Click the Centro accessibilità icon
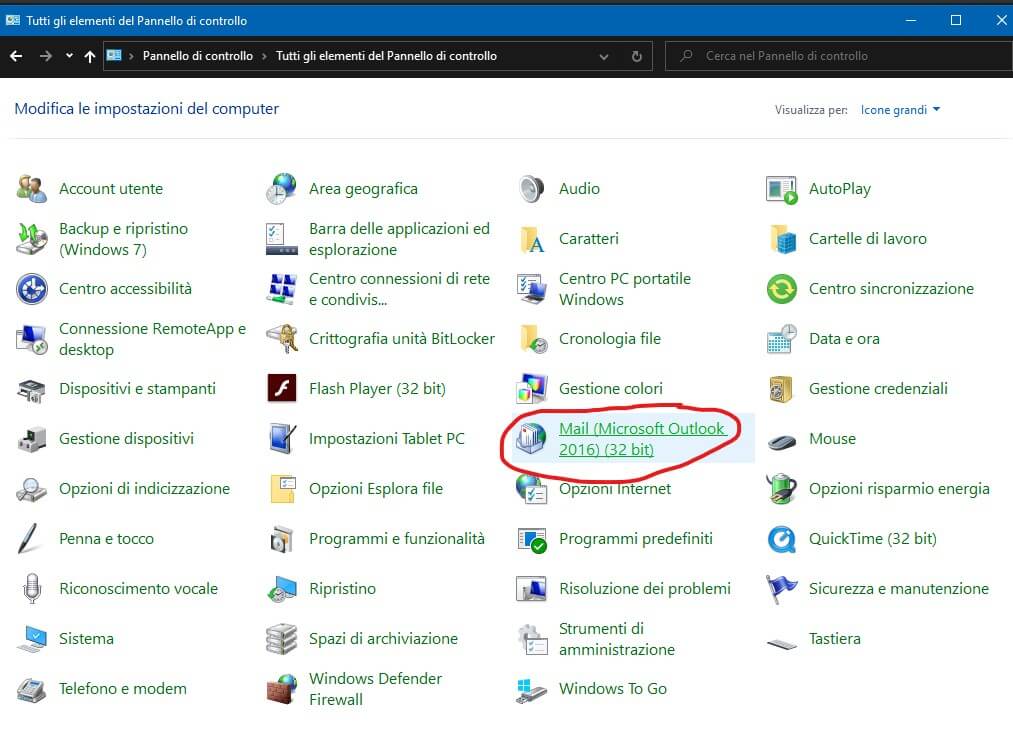 click(32, 289)
